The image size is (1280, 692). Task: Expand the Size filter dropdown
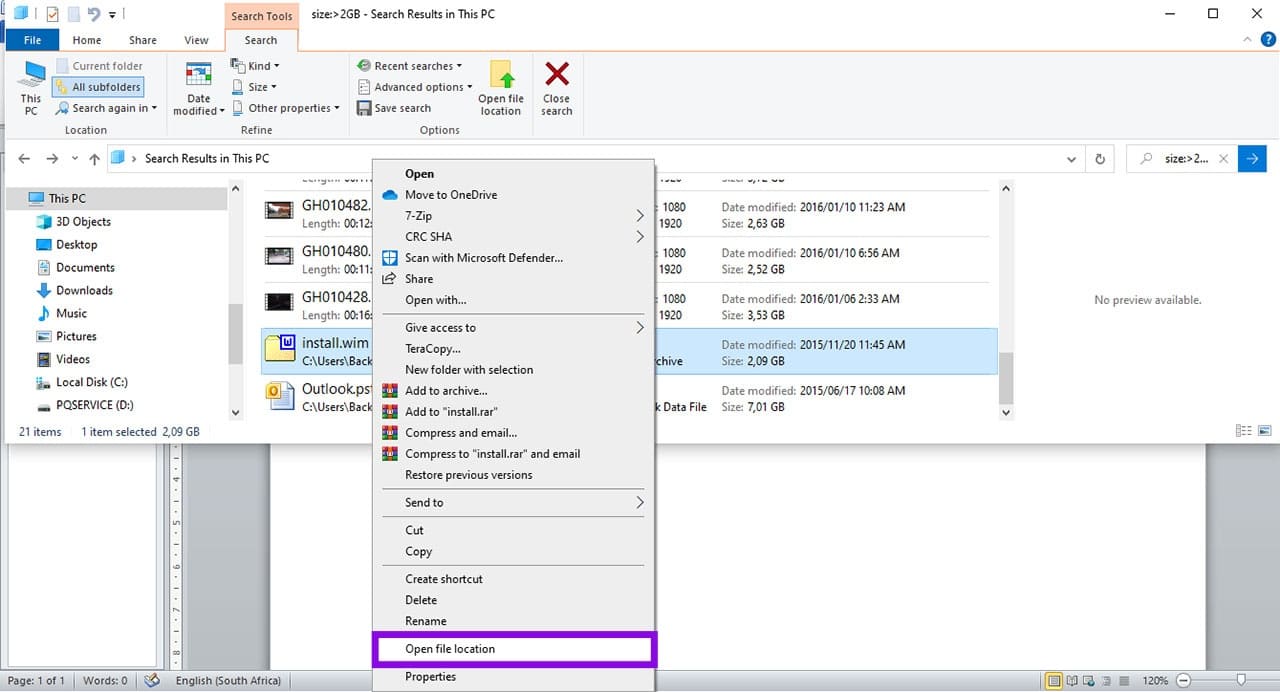point(254,87)
